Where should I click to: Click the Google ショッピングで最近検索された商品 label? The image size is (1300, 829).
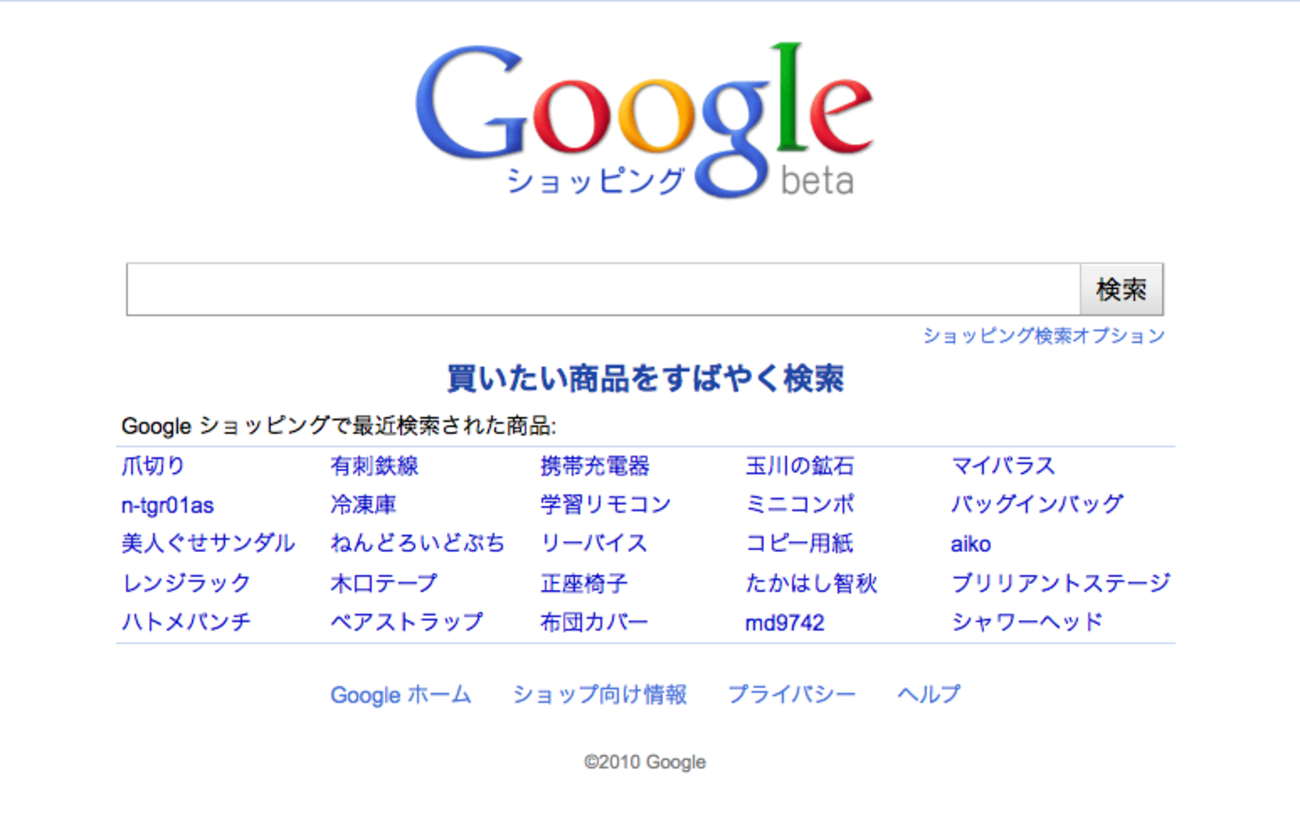(x=339, y=427)
